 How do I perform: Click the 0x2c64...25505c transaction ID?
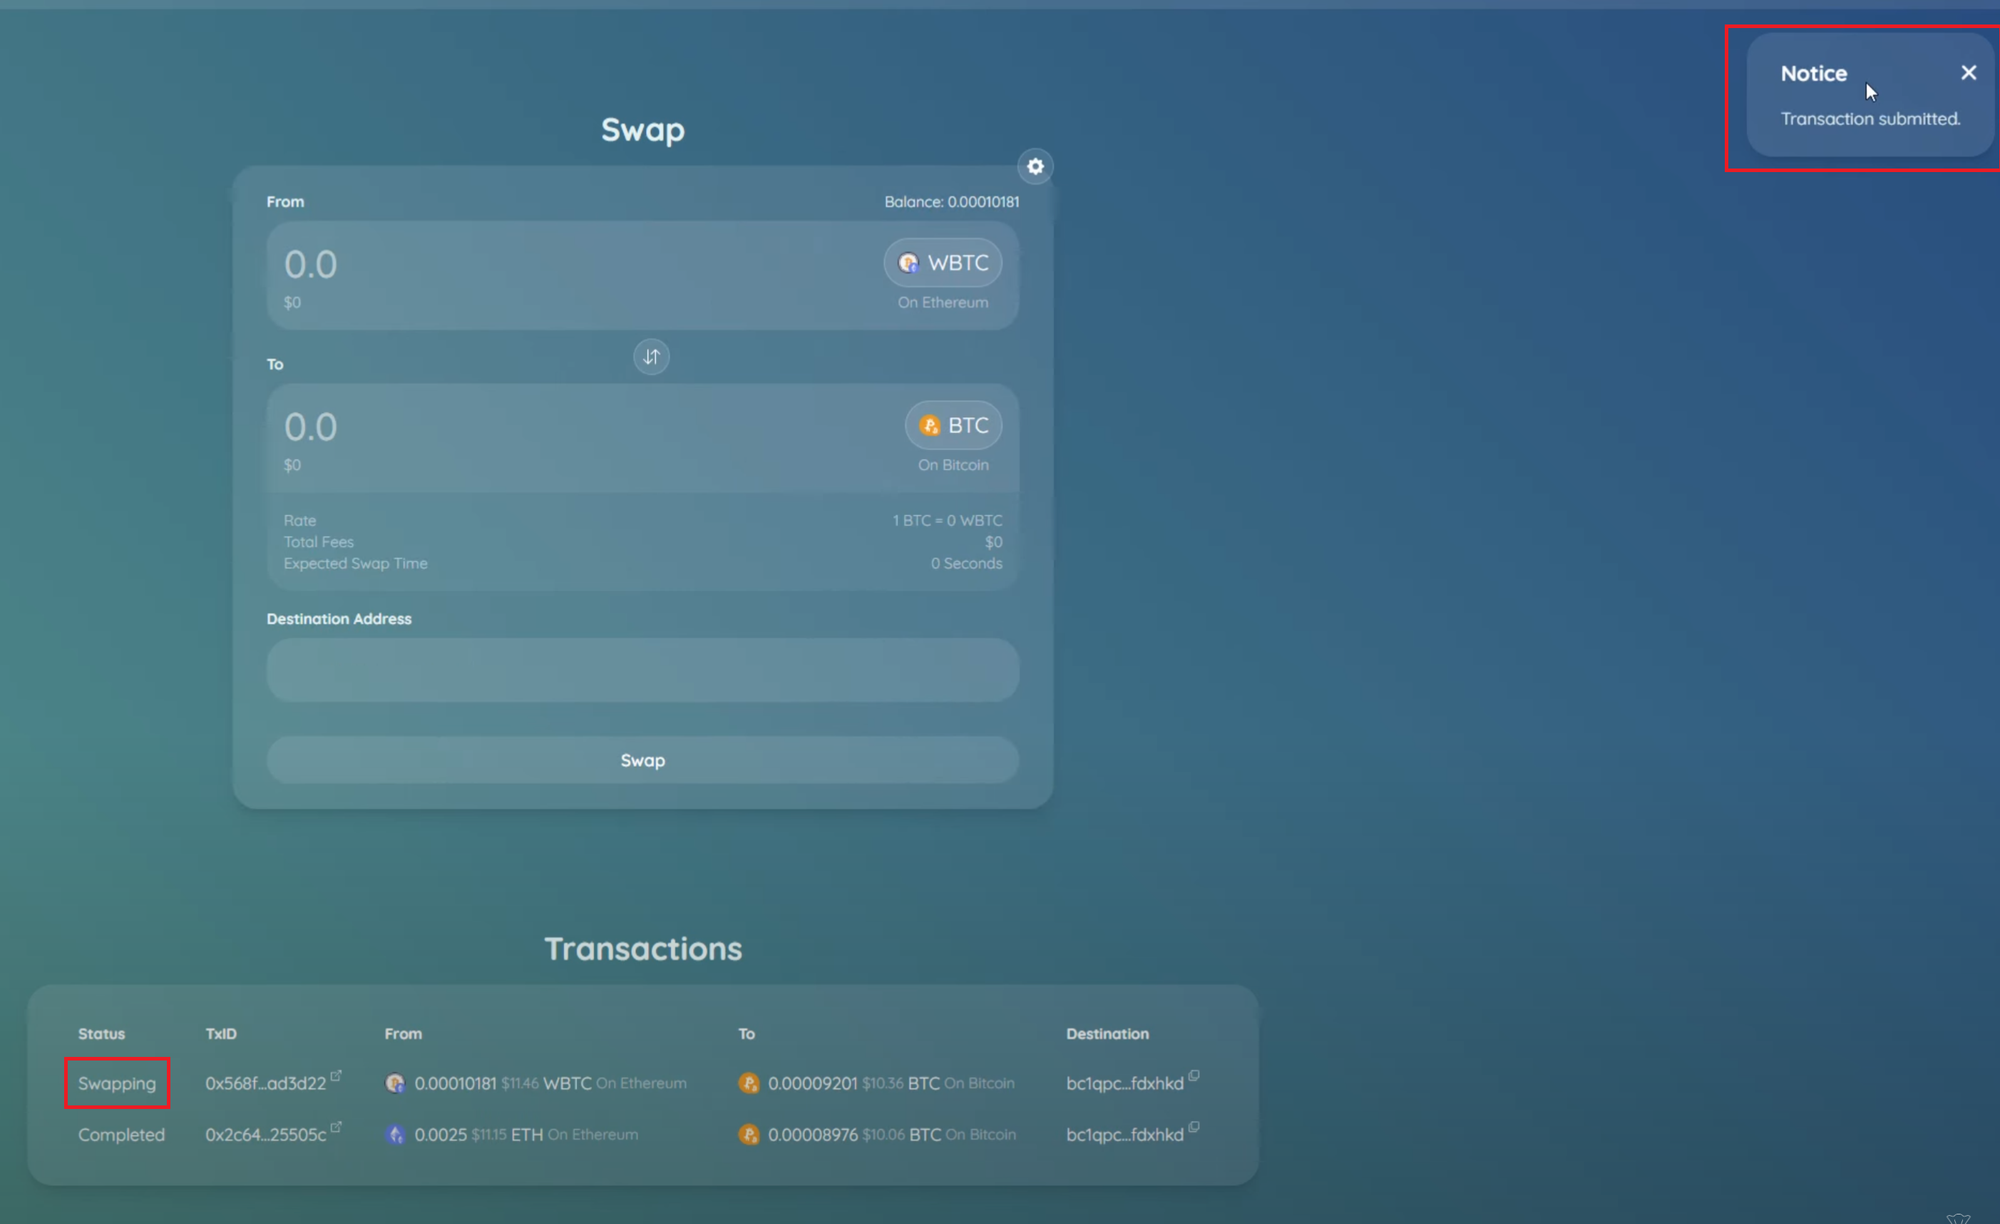point(265,1135)
